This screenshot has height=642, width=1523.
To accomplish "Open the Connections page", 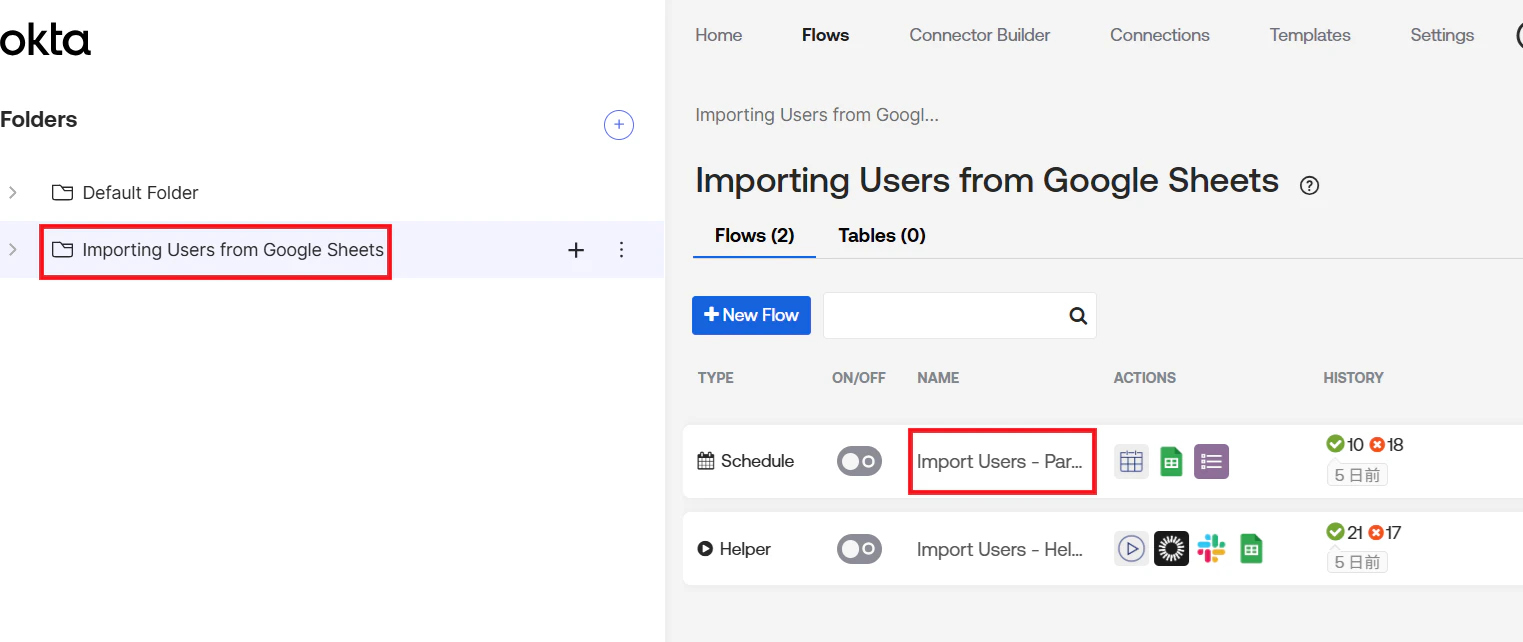I will point(1159,35).
